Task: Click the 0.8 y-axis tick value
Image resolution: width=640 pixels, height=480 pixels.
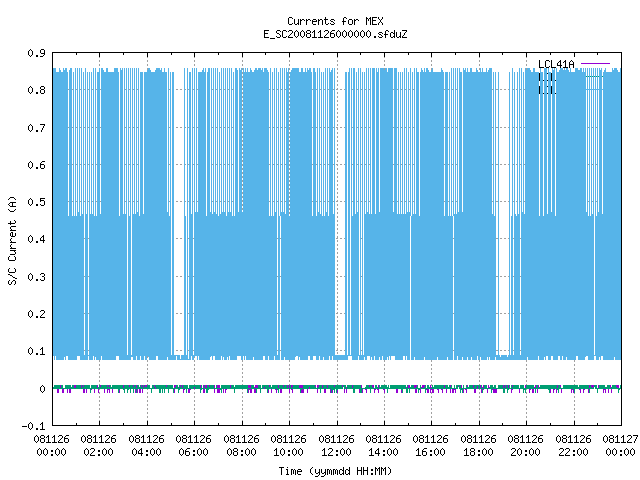Action: [36, 90]
